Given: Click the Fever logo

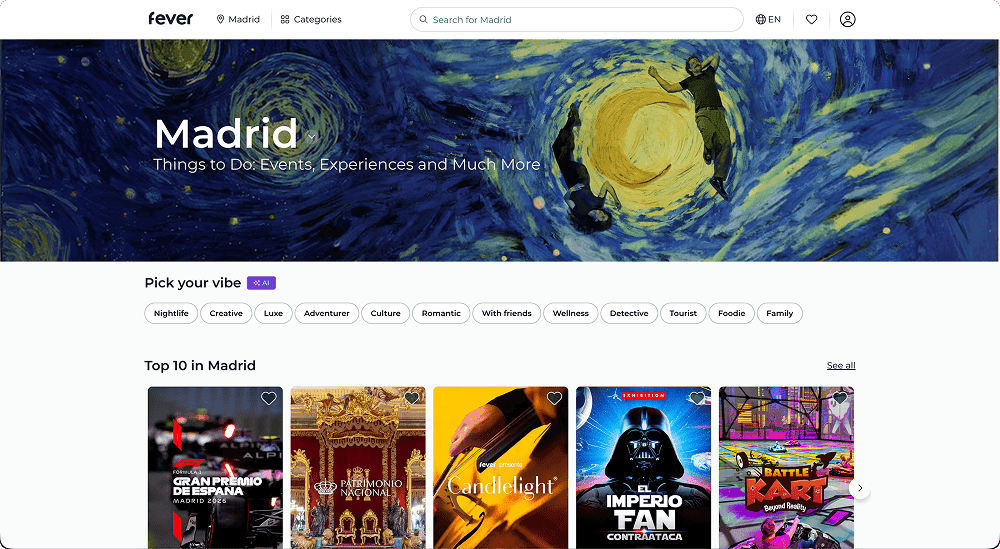Looking at the screenshot, I should [x=170, y=18].
